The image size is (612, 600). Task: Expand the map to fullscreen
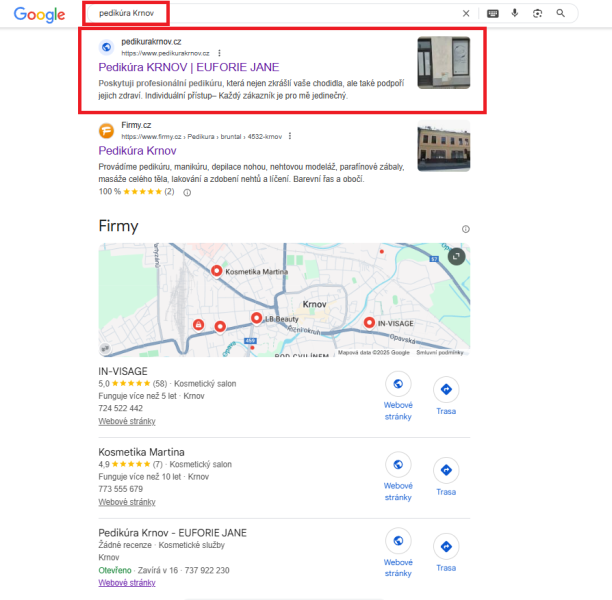click(x=456, y=256)
